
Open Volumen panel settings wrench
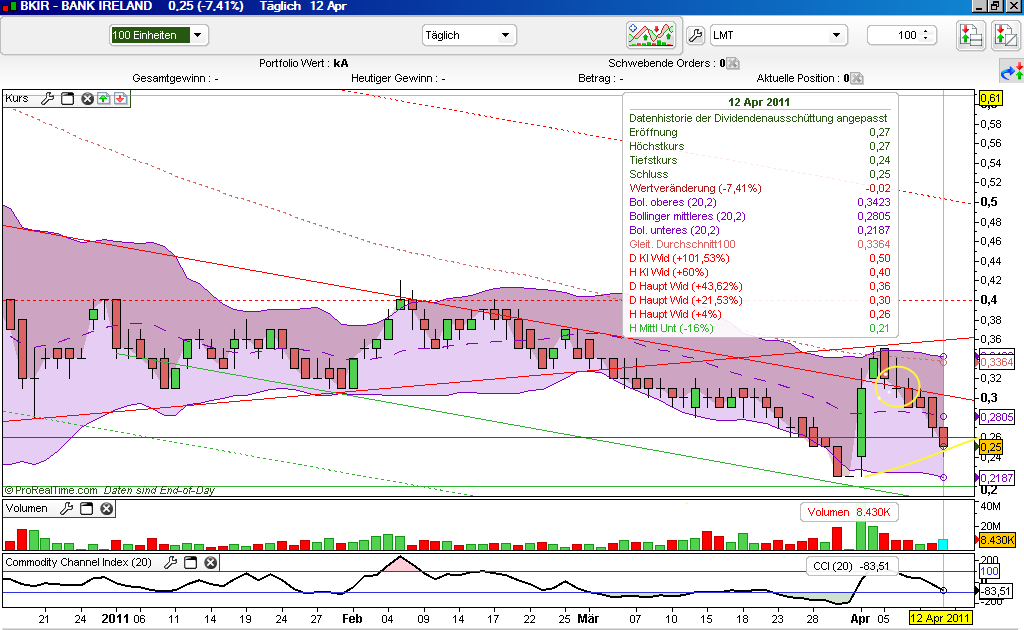click(67, 509)
